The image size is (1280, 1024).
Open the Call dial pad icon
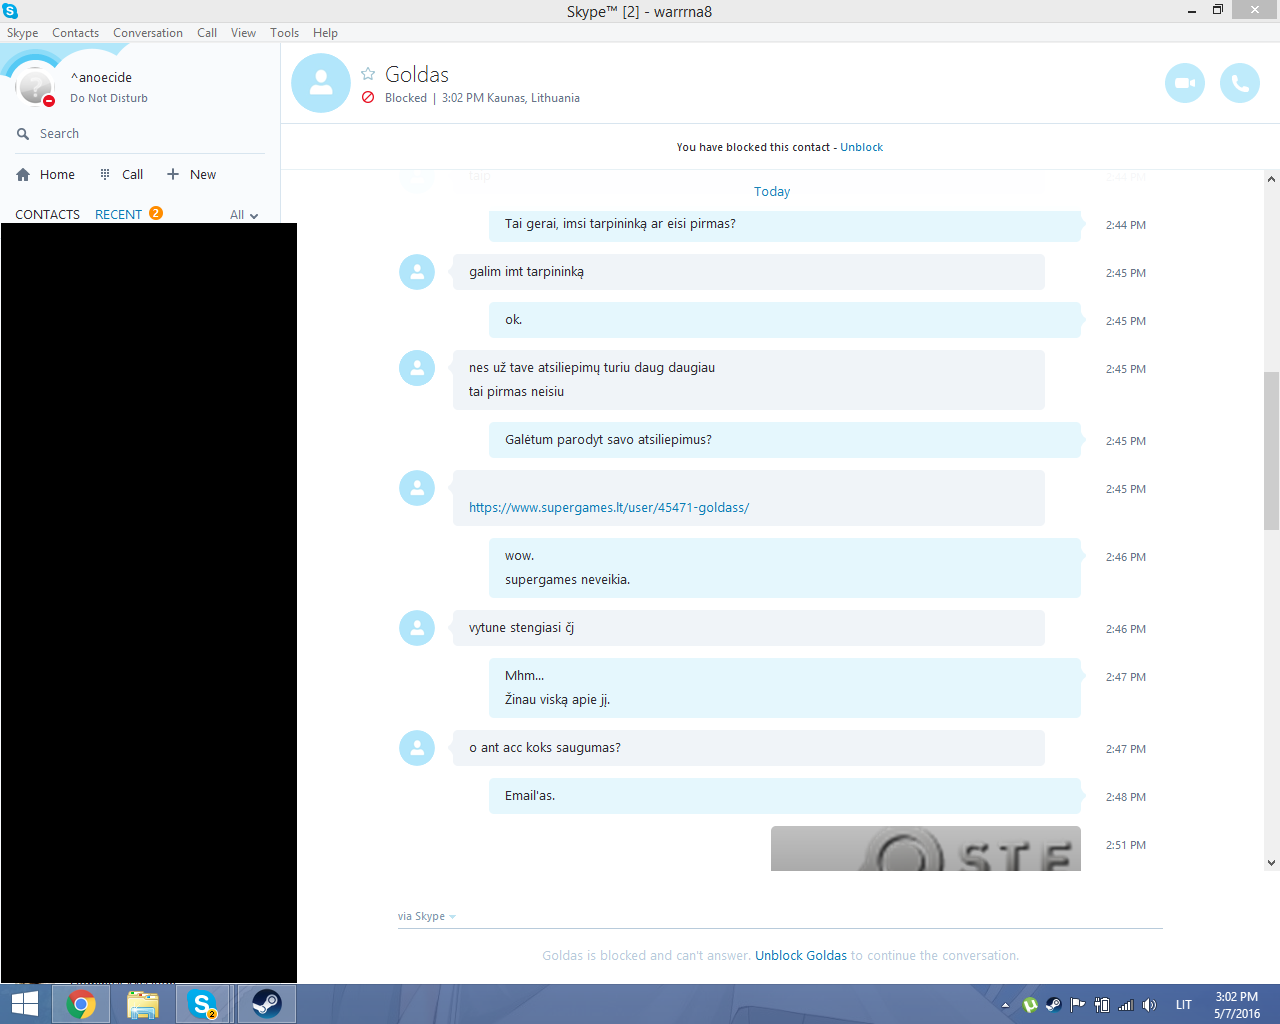[105, 174]
